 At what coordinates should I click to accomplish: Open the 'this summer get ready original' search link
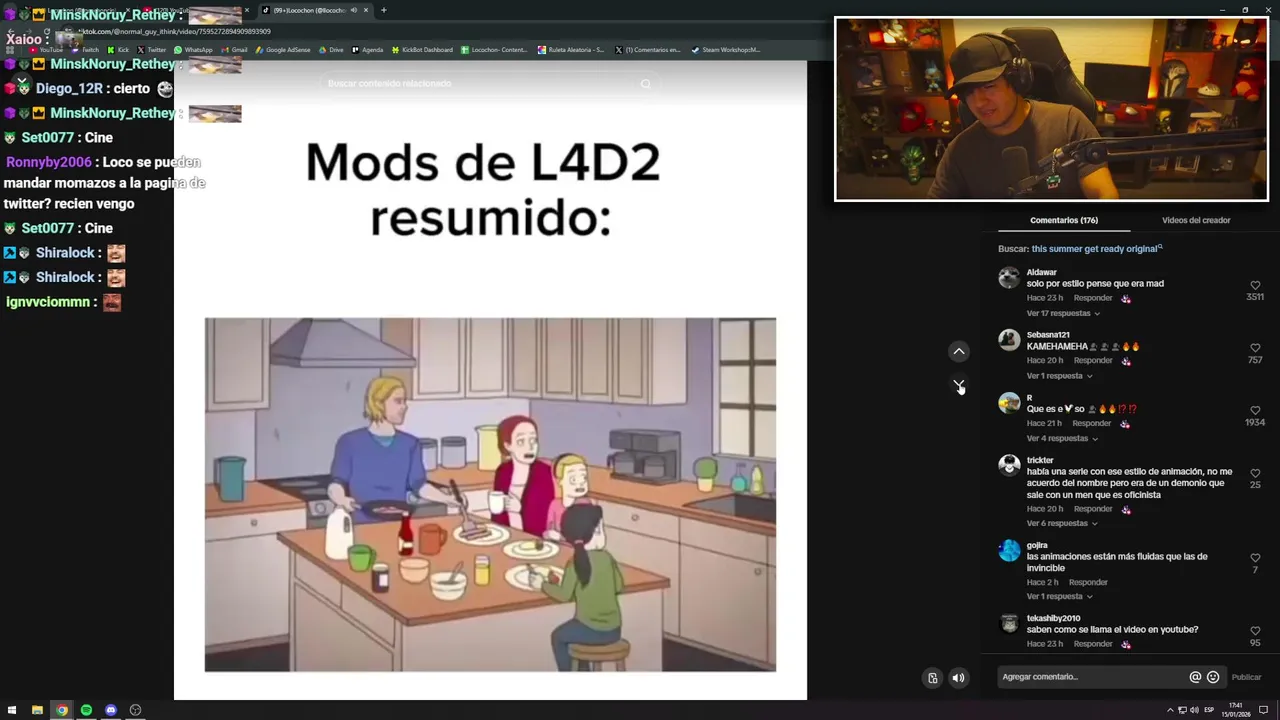(1096, 248)
